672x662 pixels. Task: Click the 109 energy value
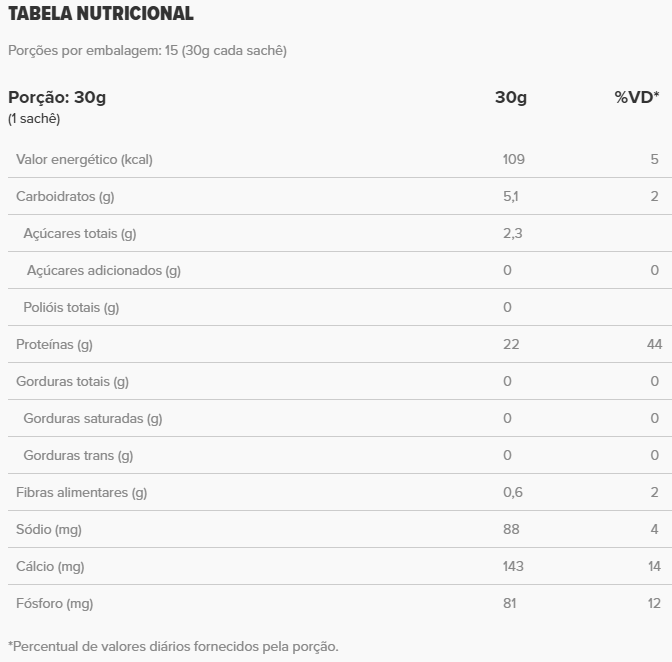pyautogui.click(x=513, y=159)
